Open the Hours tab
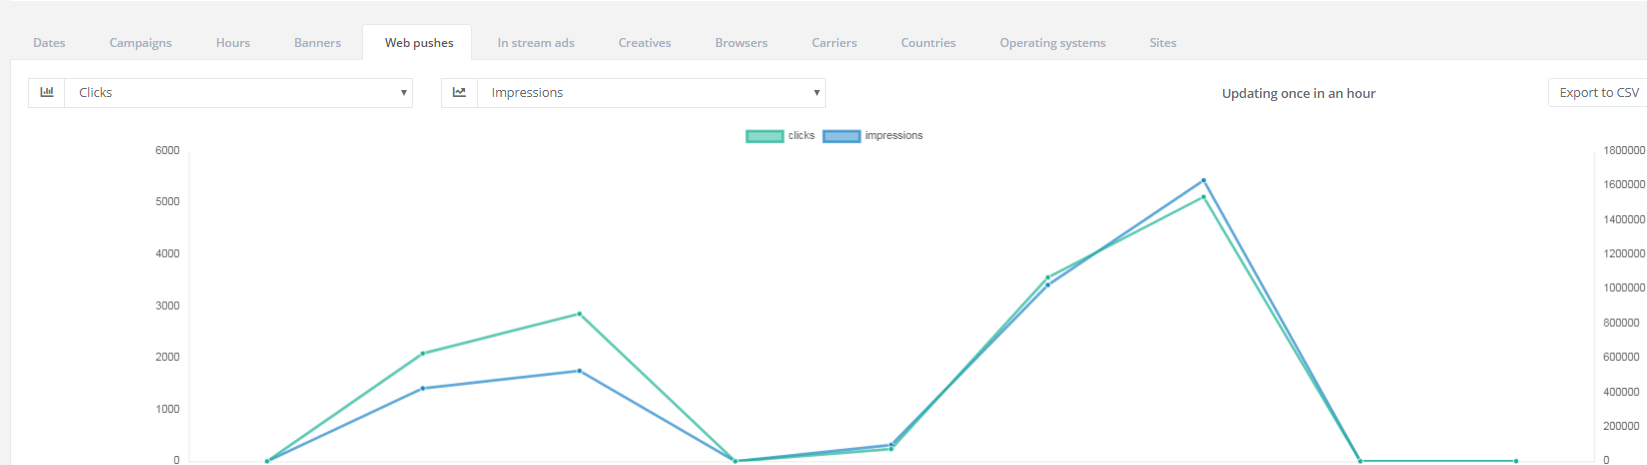The width and height of the screenshot is (1647, 465). tap(233, 43)
